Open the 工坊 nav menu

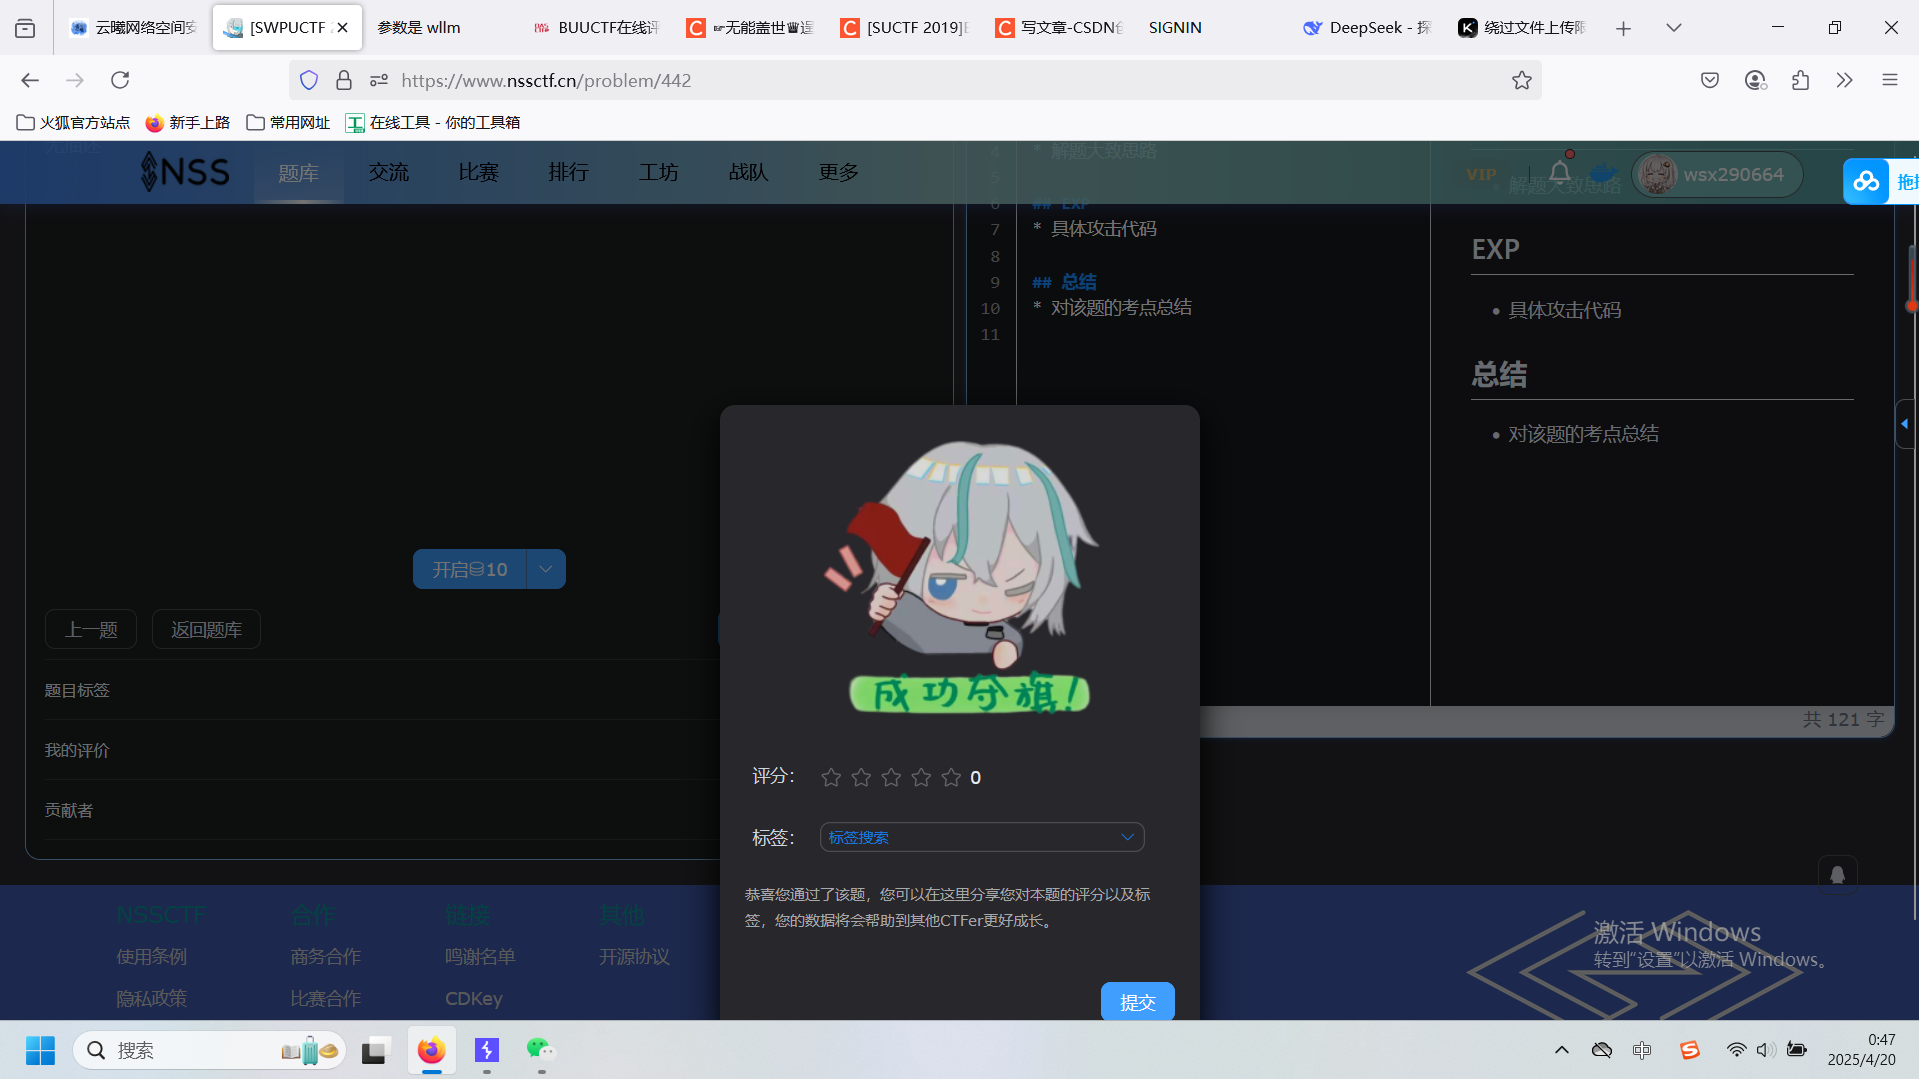click(658, 172)
